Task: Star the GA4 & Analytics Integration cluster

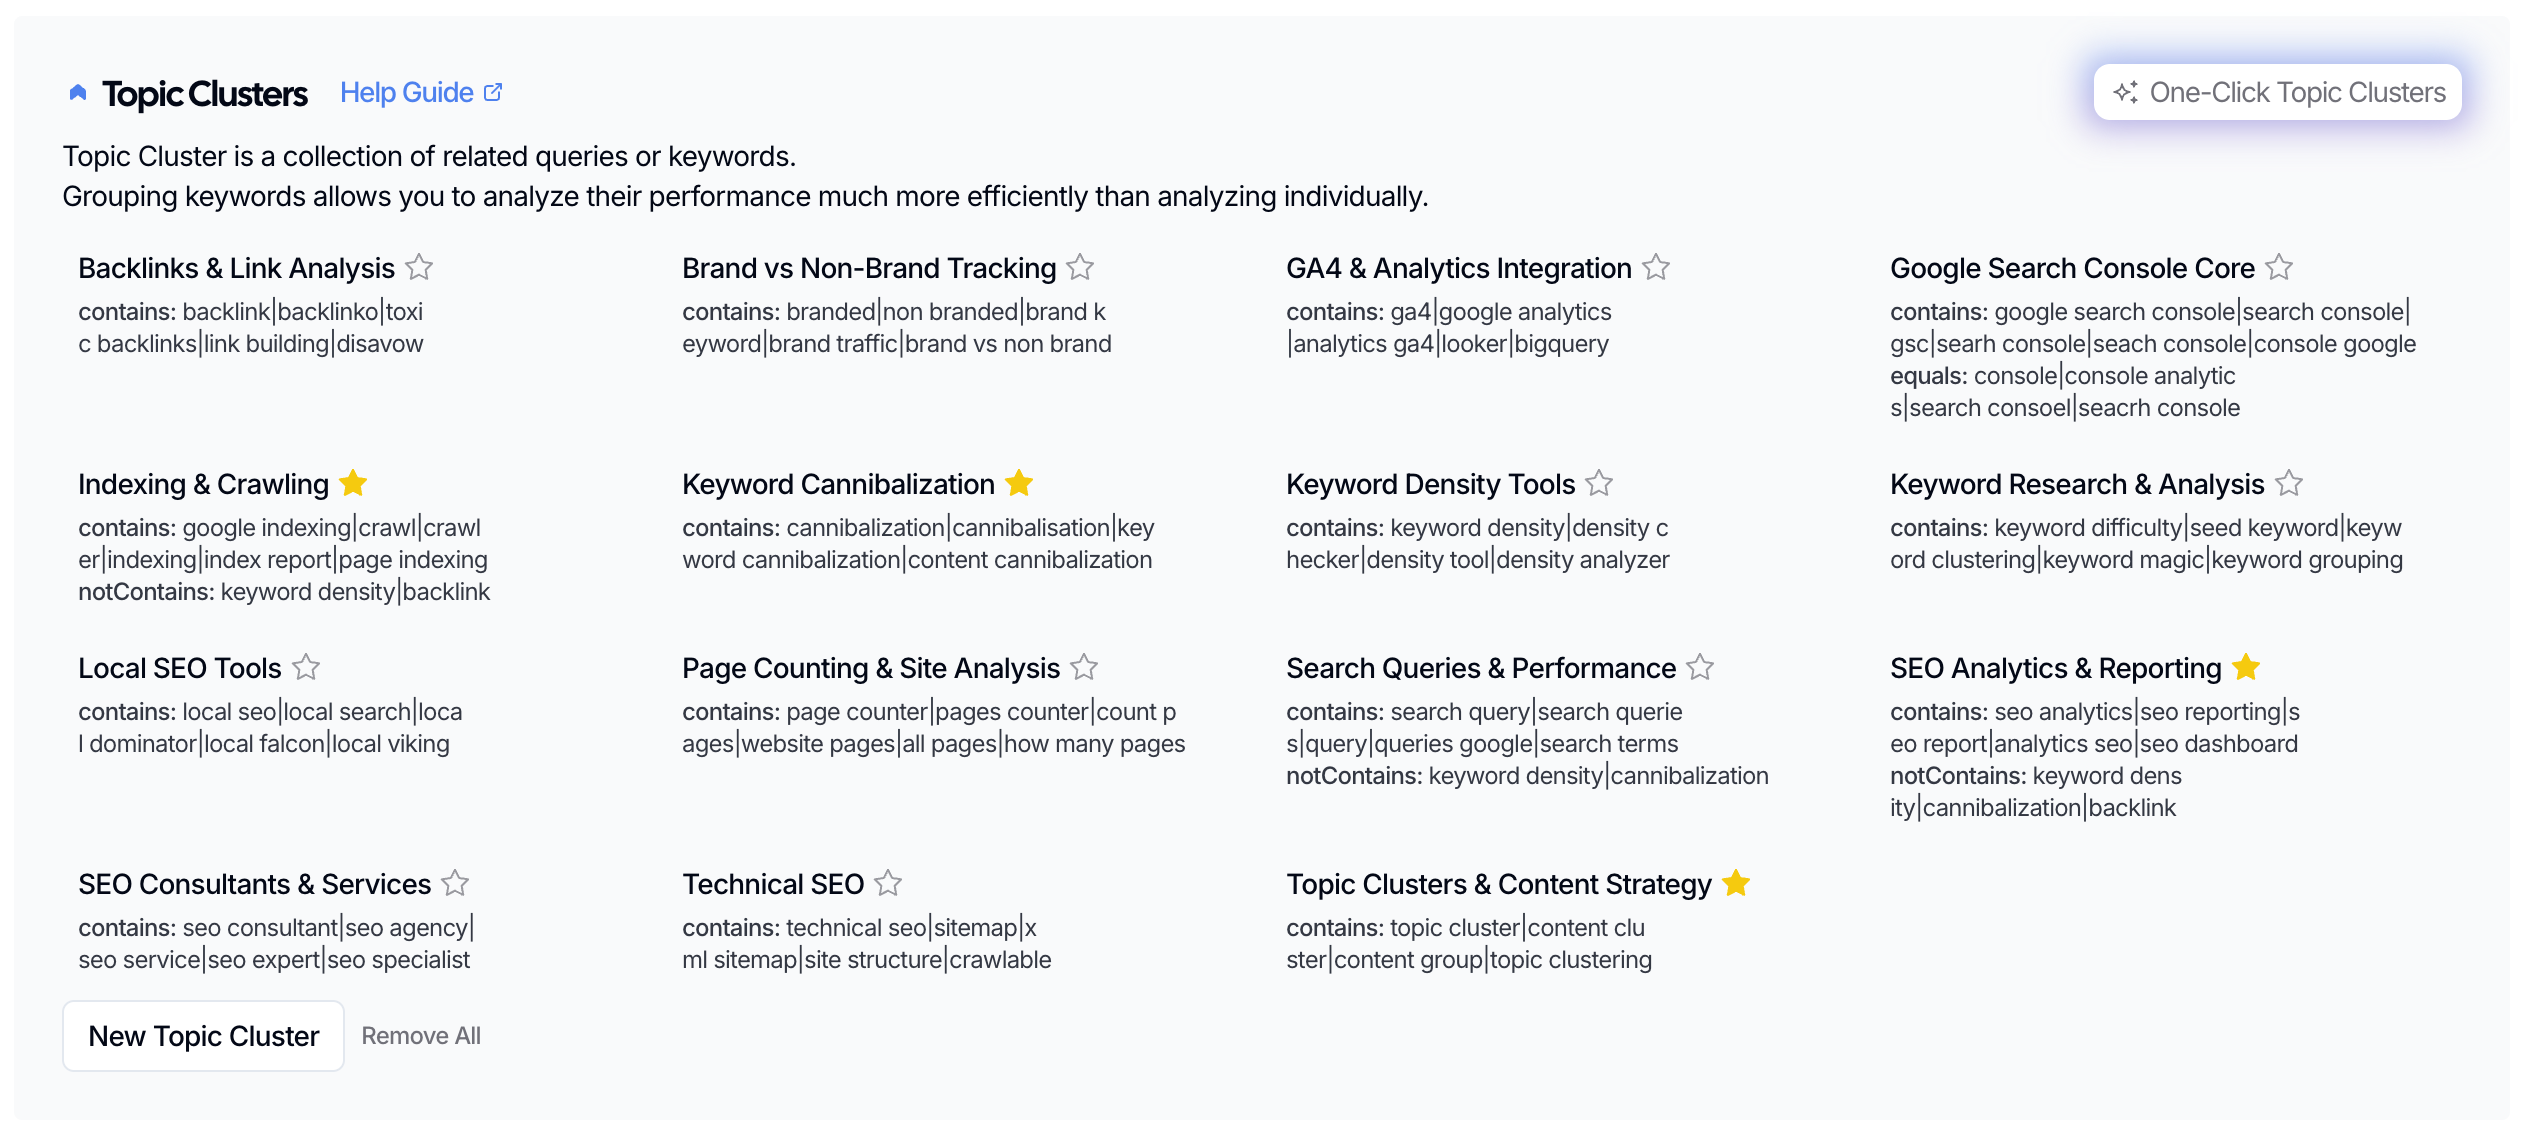Action: [x=1656, y=267]
